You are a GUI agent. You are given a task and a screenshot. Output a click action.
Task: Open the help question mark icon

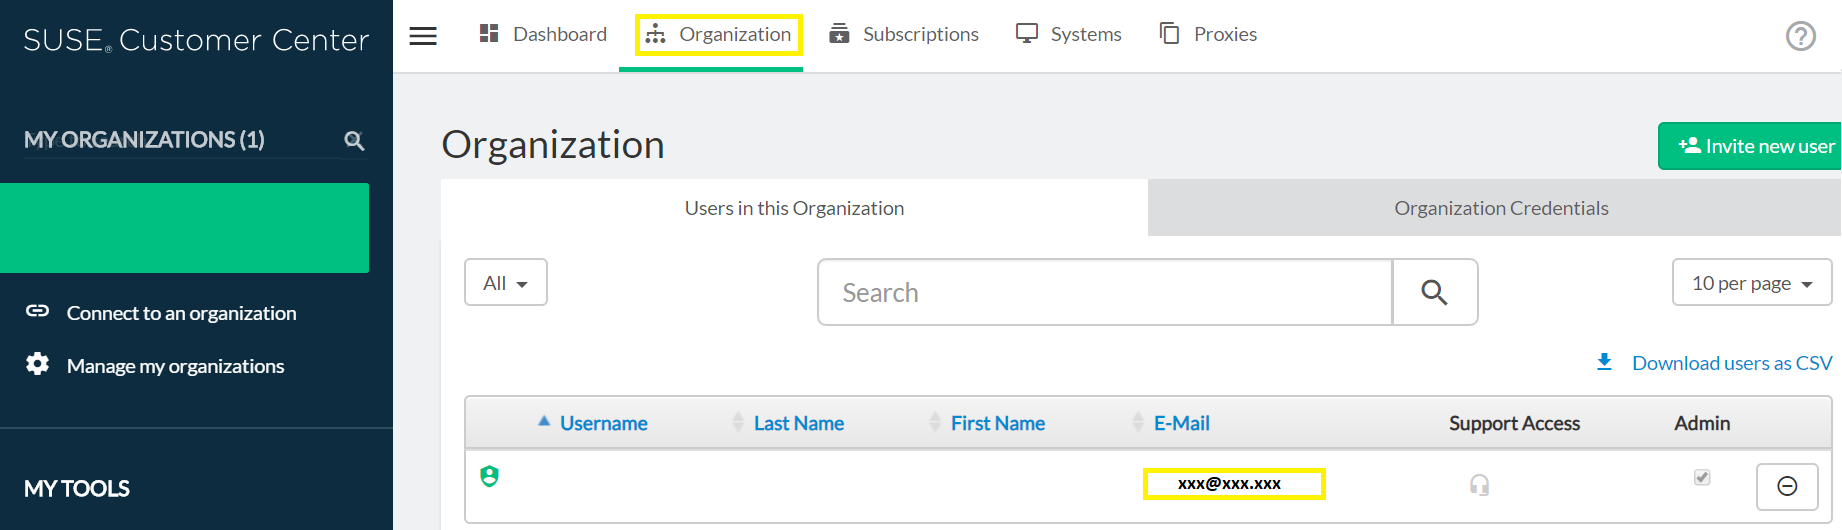click(1800, 36)
